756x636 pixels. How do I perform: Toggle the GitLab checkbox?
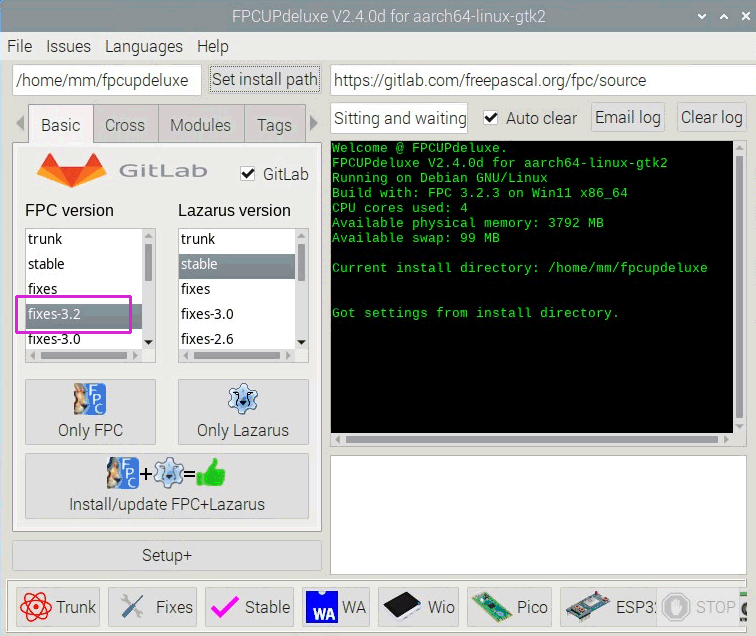(x=248, y=174)
